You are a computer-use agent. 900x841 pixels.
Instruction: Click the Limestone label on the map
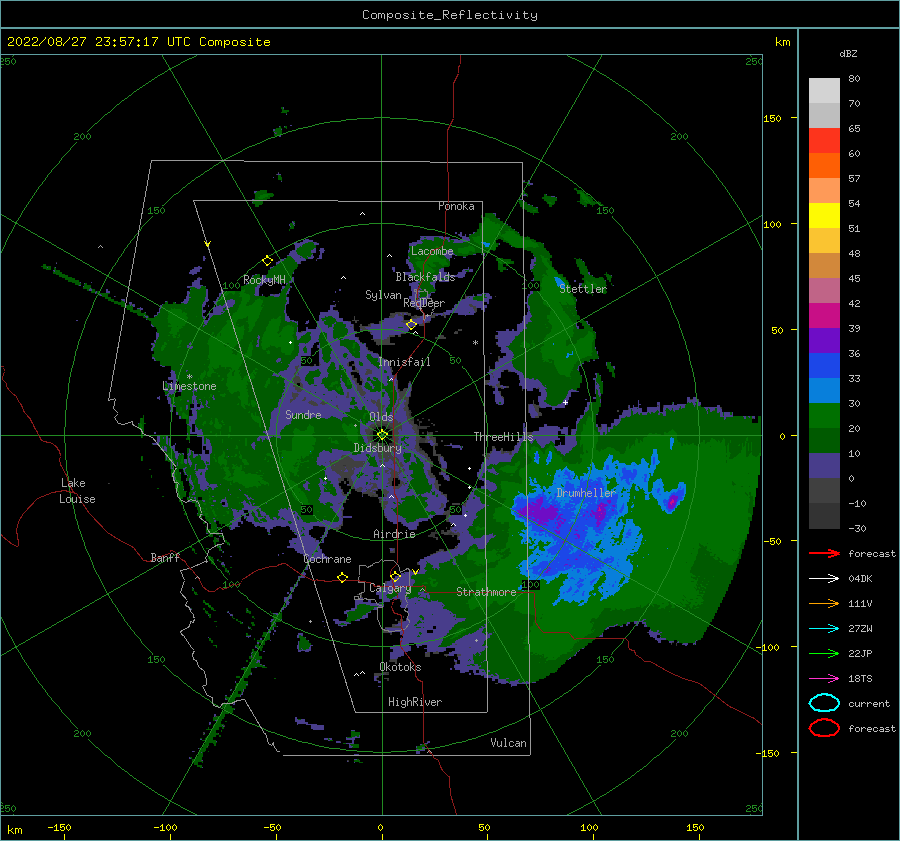point(189,386)
